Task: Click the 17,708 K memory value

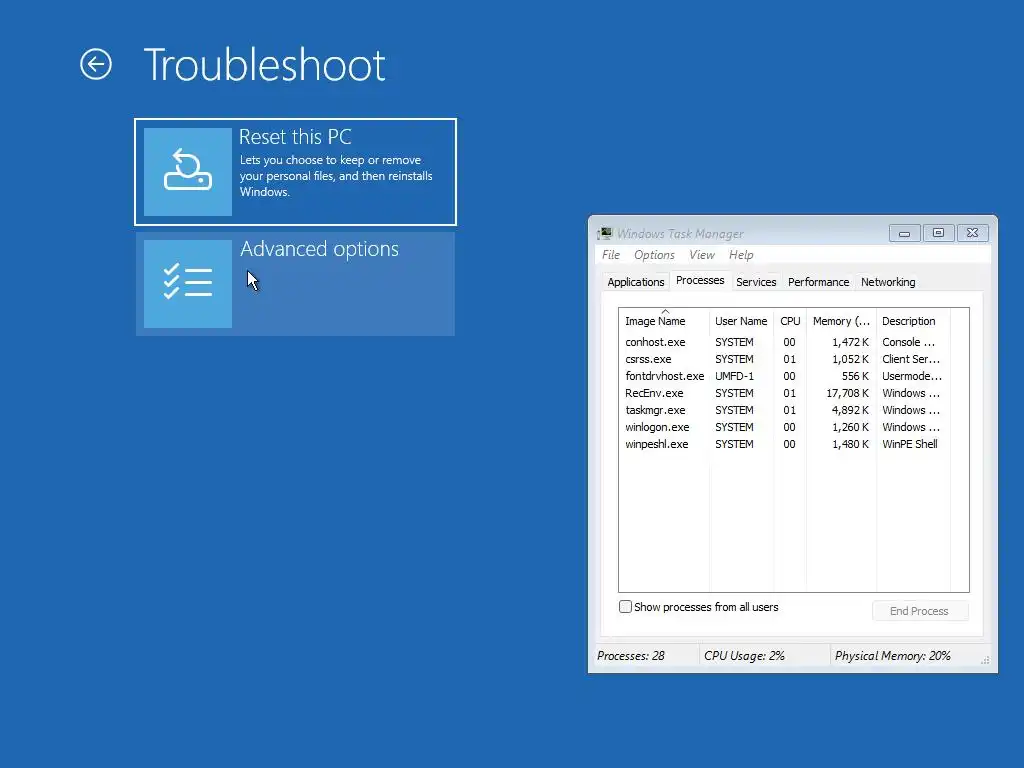Action: click(x=848, y=392)
